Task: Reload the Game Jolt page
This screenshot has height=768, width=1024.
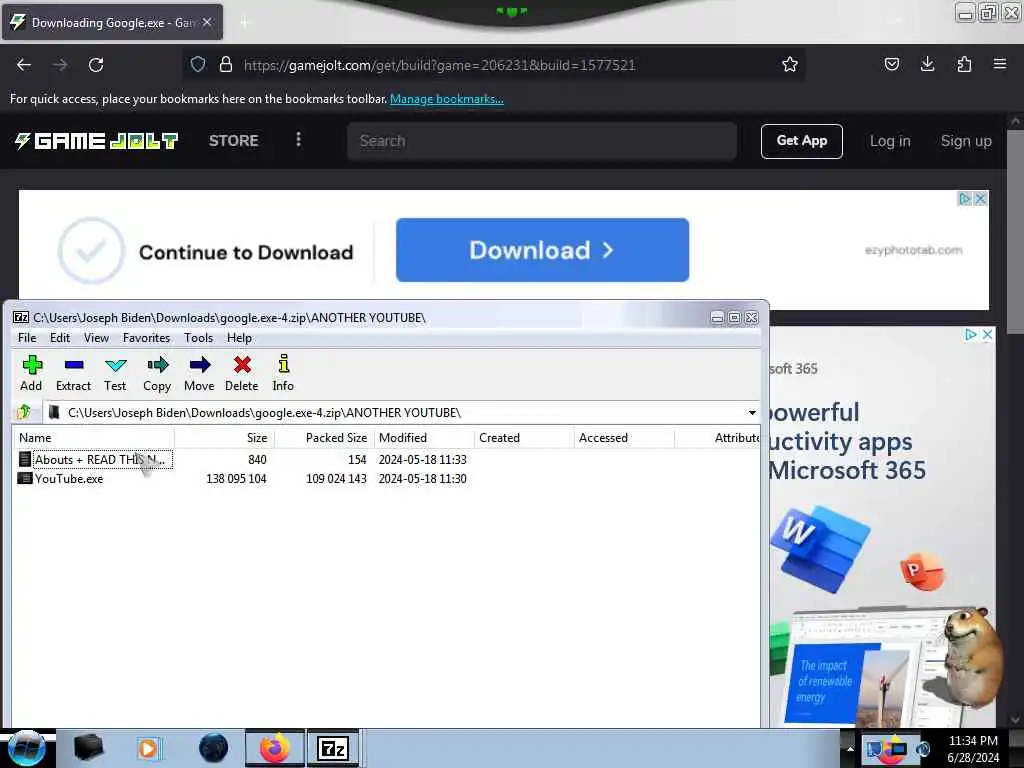Action: point(96,65)
